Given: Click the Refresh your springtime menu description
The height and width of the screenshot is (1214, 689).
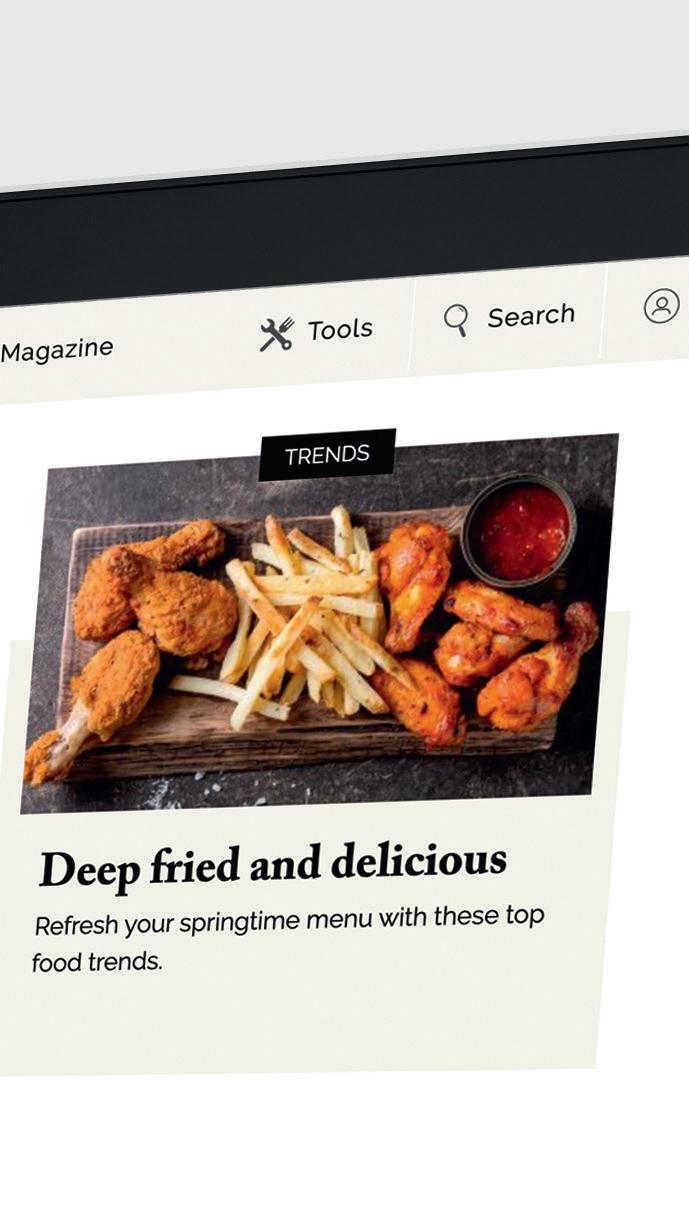Looking at the screenshot, I should point(290,920).
